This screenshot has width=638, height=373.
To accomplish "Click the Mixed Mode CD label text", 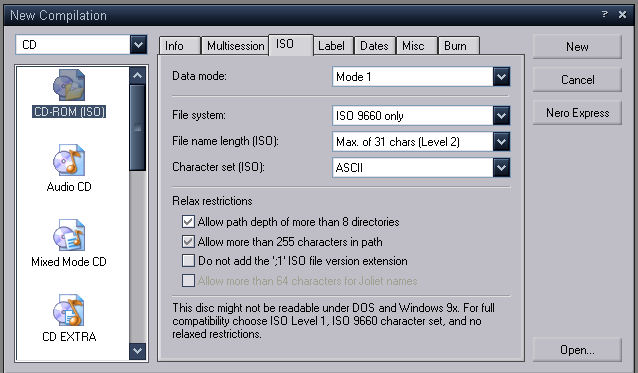I will coord(69,262).
